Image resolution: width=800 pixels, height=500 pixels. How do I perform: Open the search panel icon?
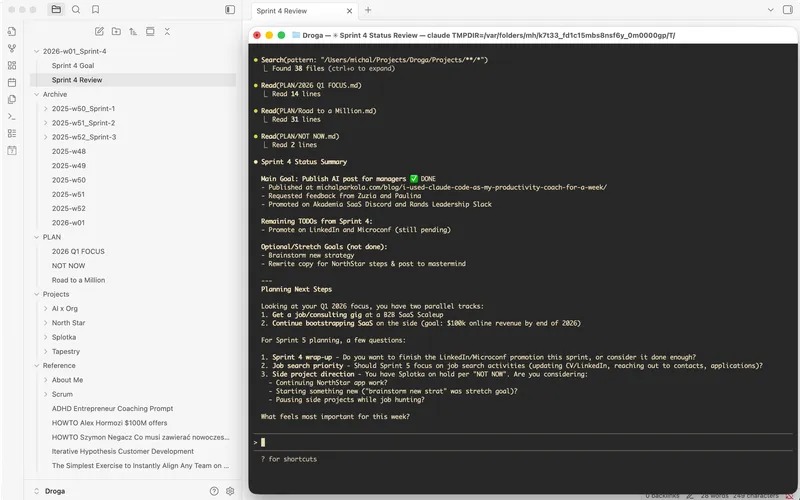pyautogui.click(x=76, y=9)
